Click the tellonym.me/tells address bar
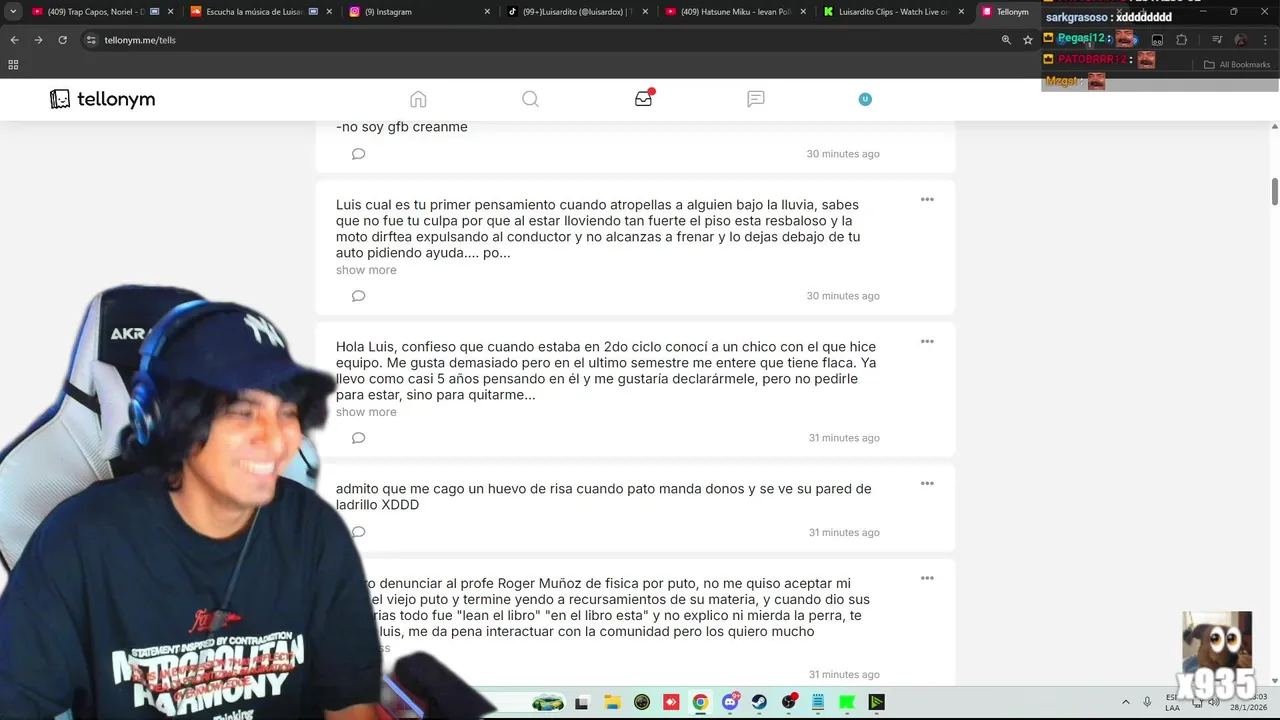The height and width of the screenshot is (720, 1280). (x=540, y=40)
